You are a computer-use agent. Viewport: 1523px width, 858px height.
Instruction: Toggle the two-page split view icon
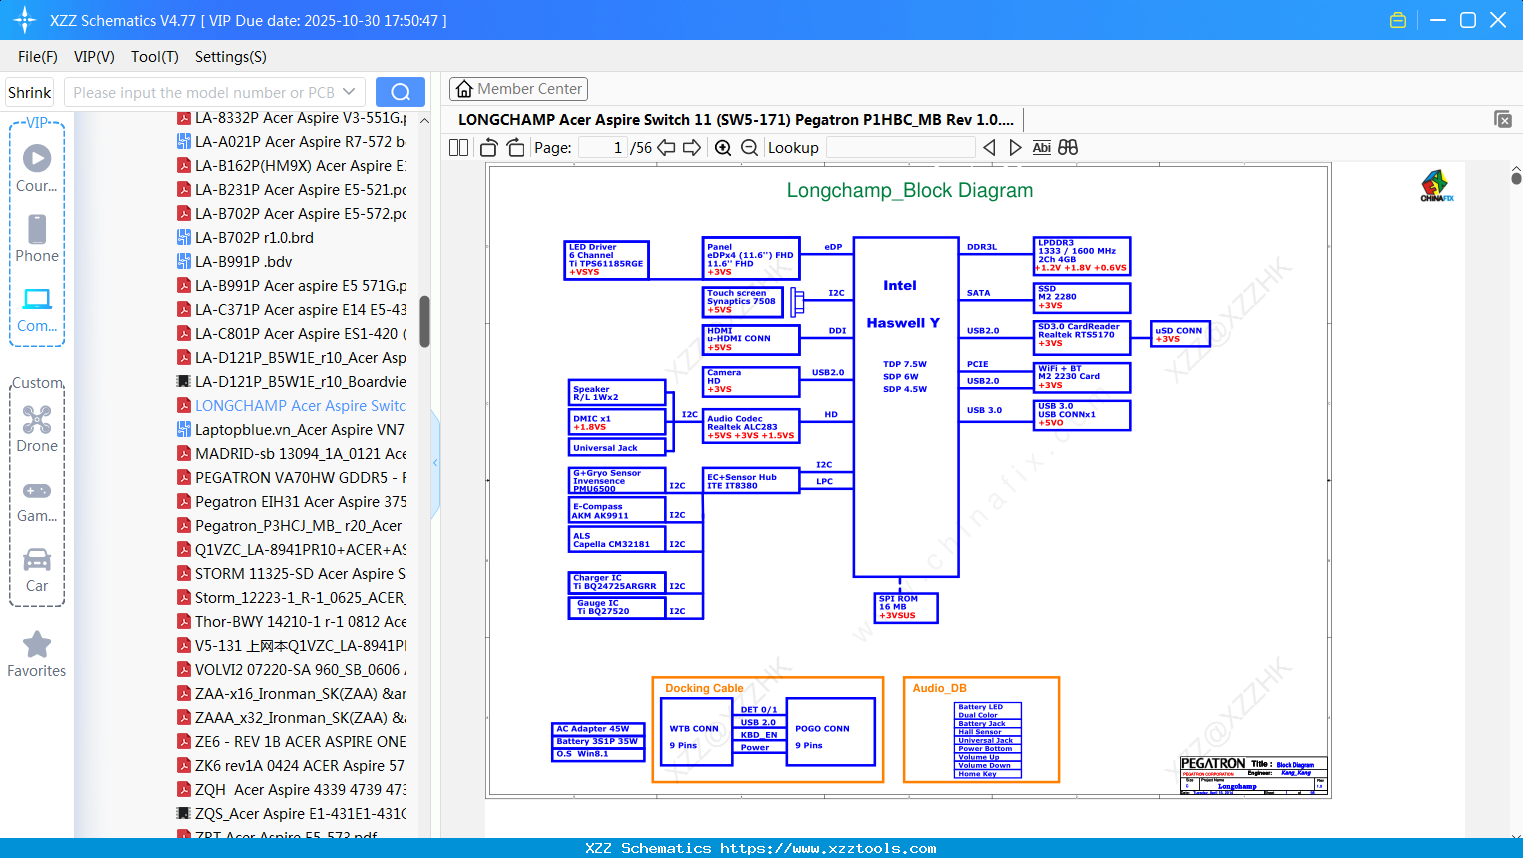point(458,148)
